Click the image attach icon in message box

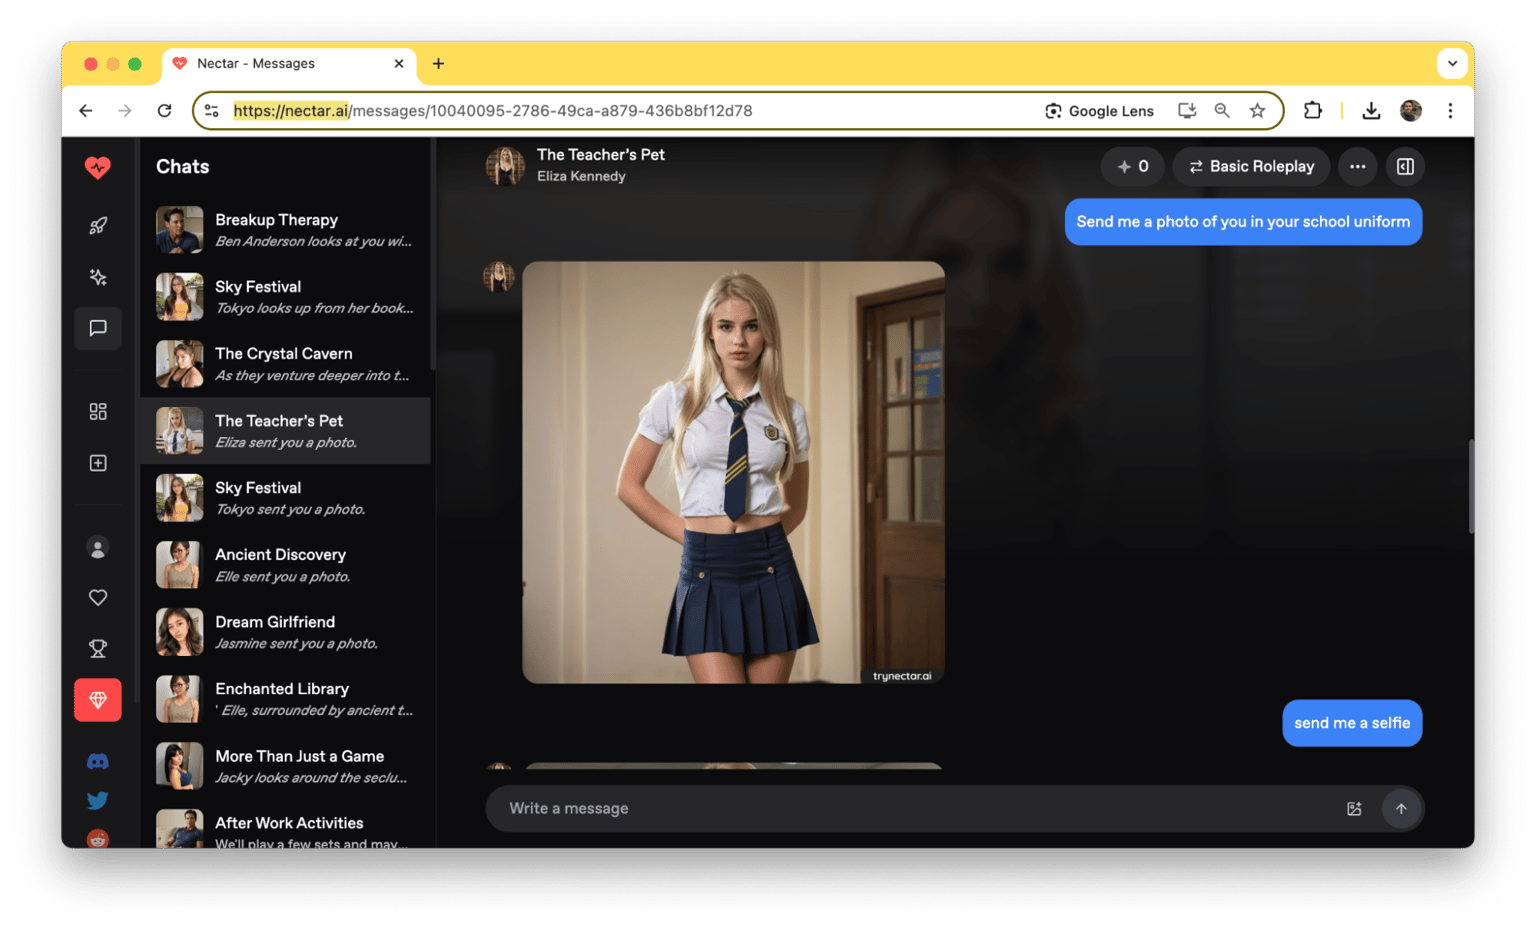click(1354, 809)
